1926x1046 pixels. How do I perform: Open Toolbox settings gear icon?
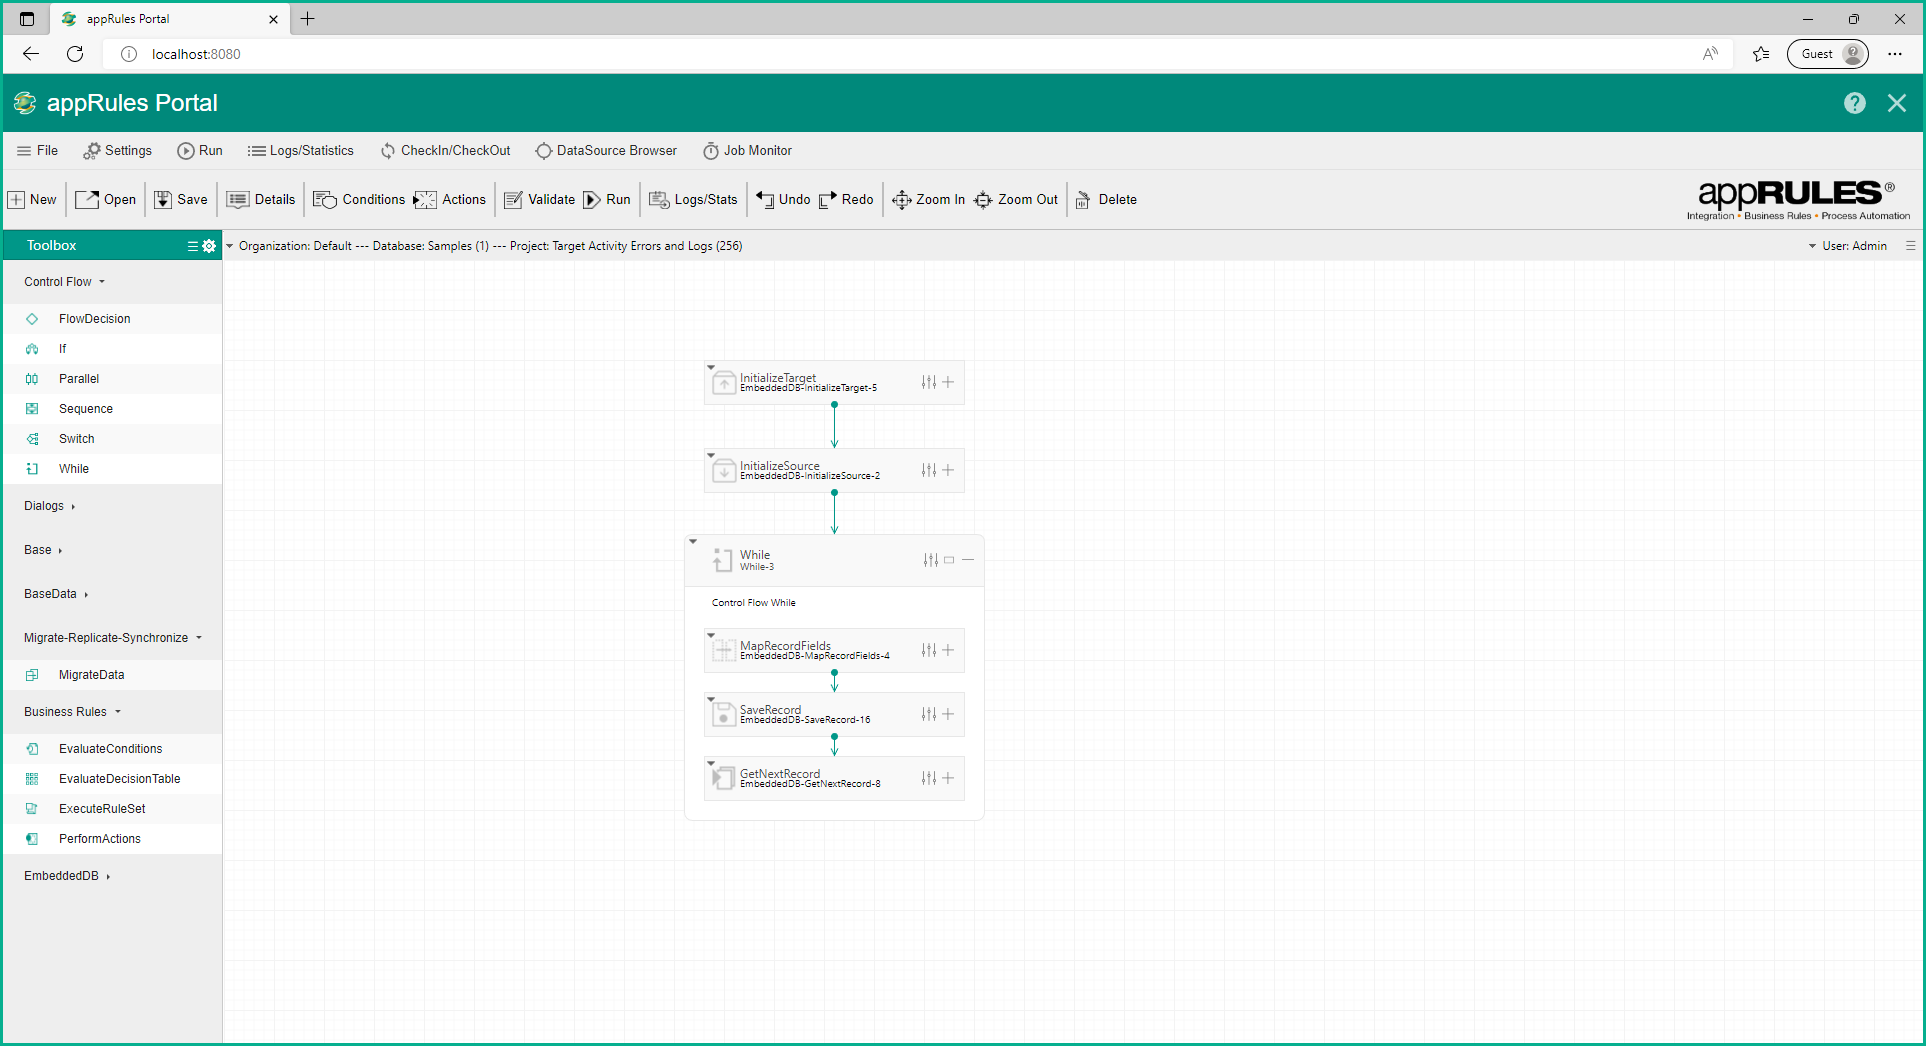(x=209, y=246)
